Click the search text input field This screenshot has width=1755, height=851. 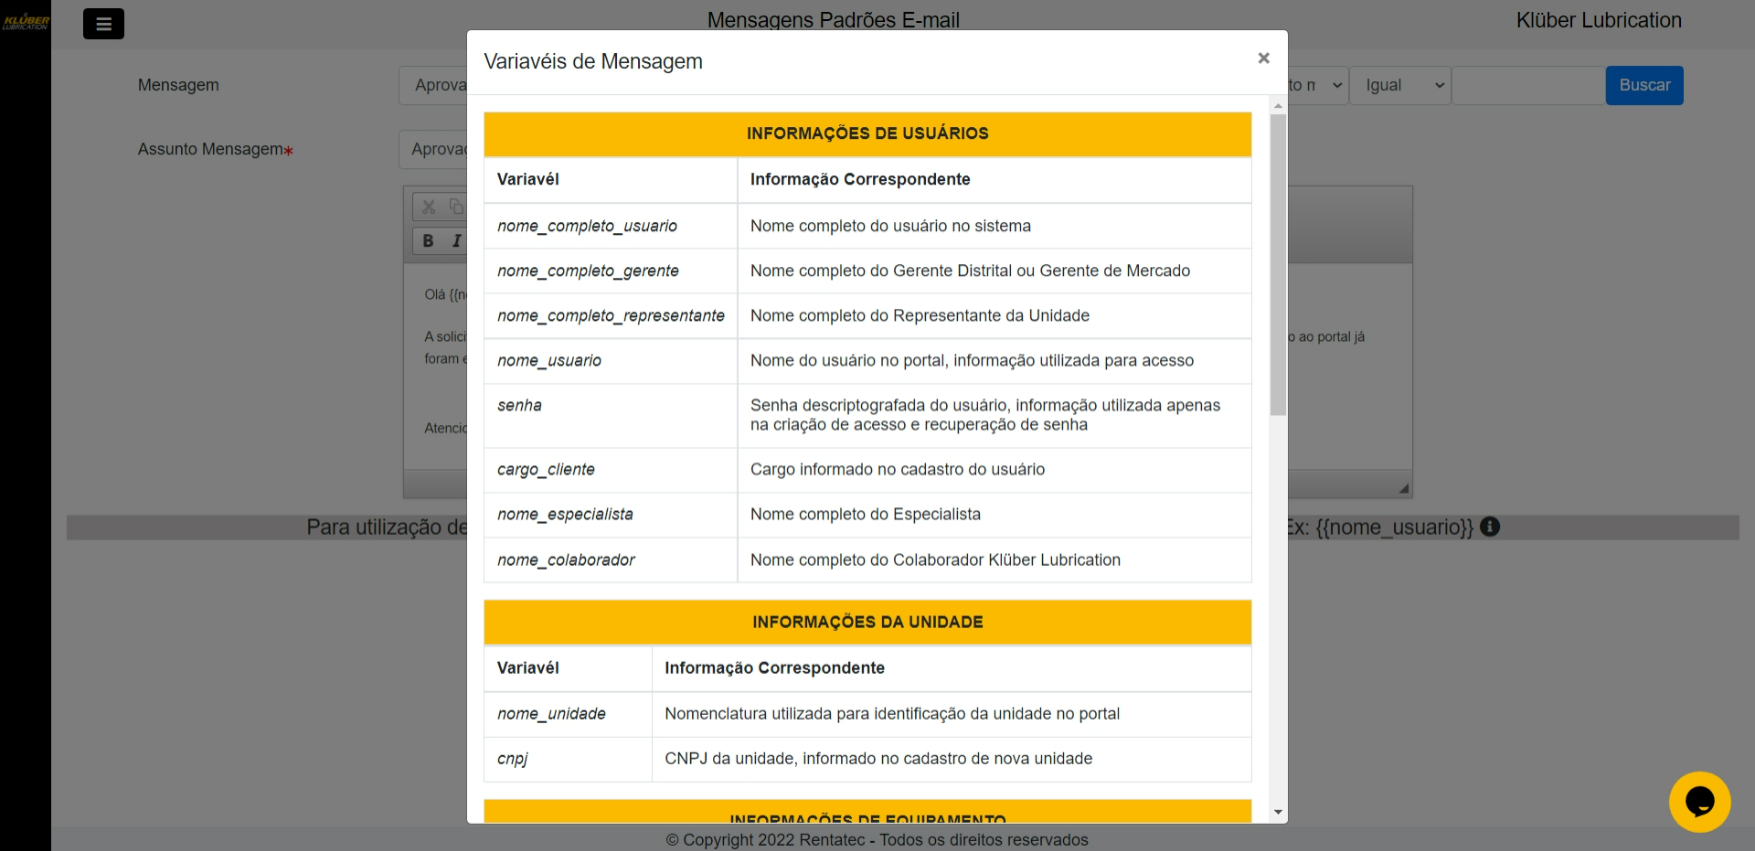tap(1527, 86)
